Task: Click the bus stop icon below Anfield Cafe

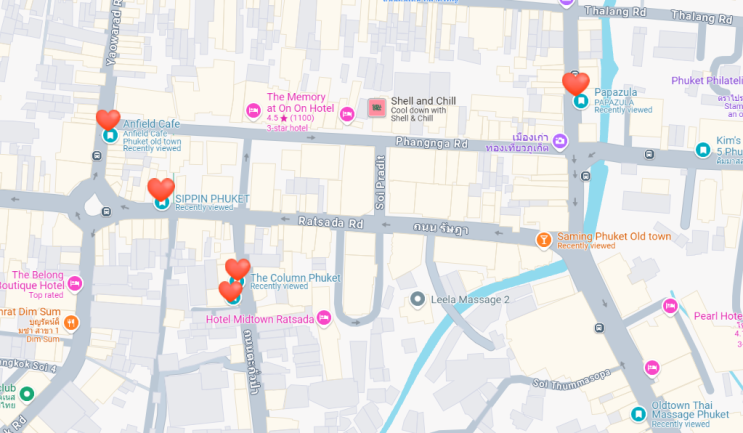Action: coord(97,155)
